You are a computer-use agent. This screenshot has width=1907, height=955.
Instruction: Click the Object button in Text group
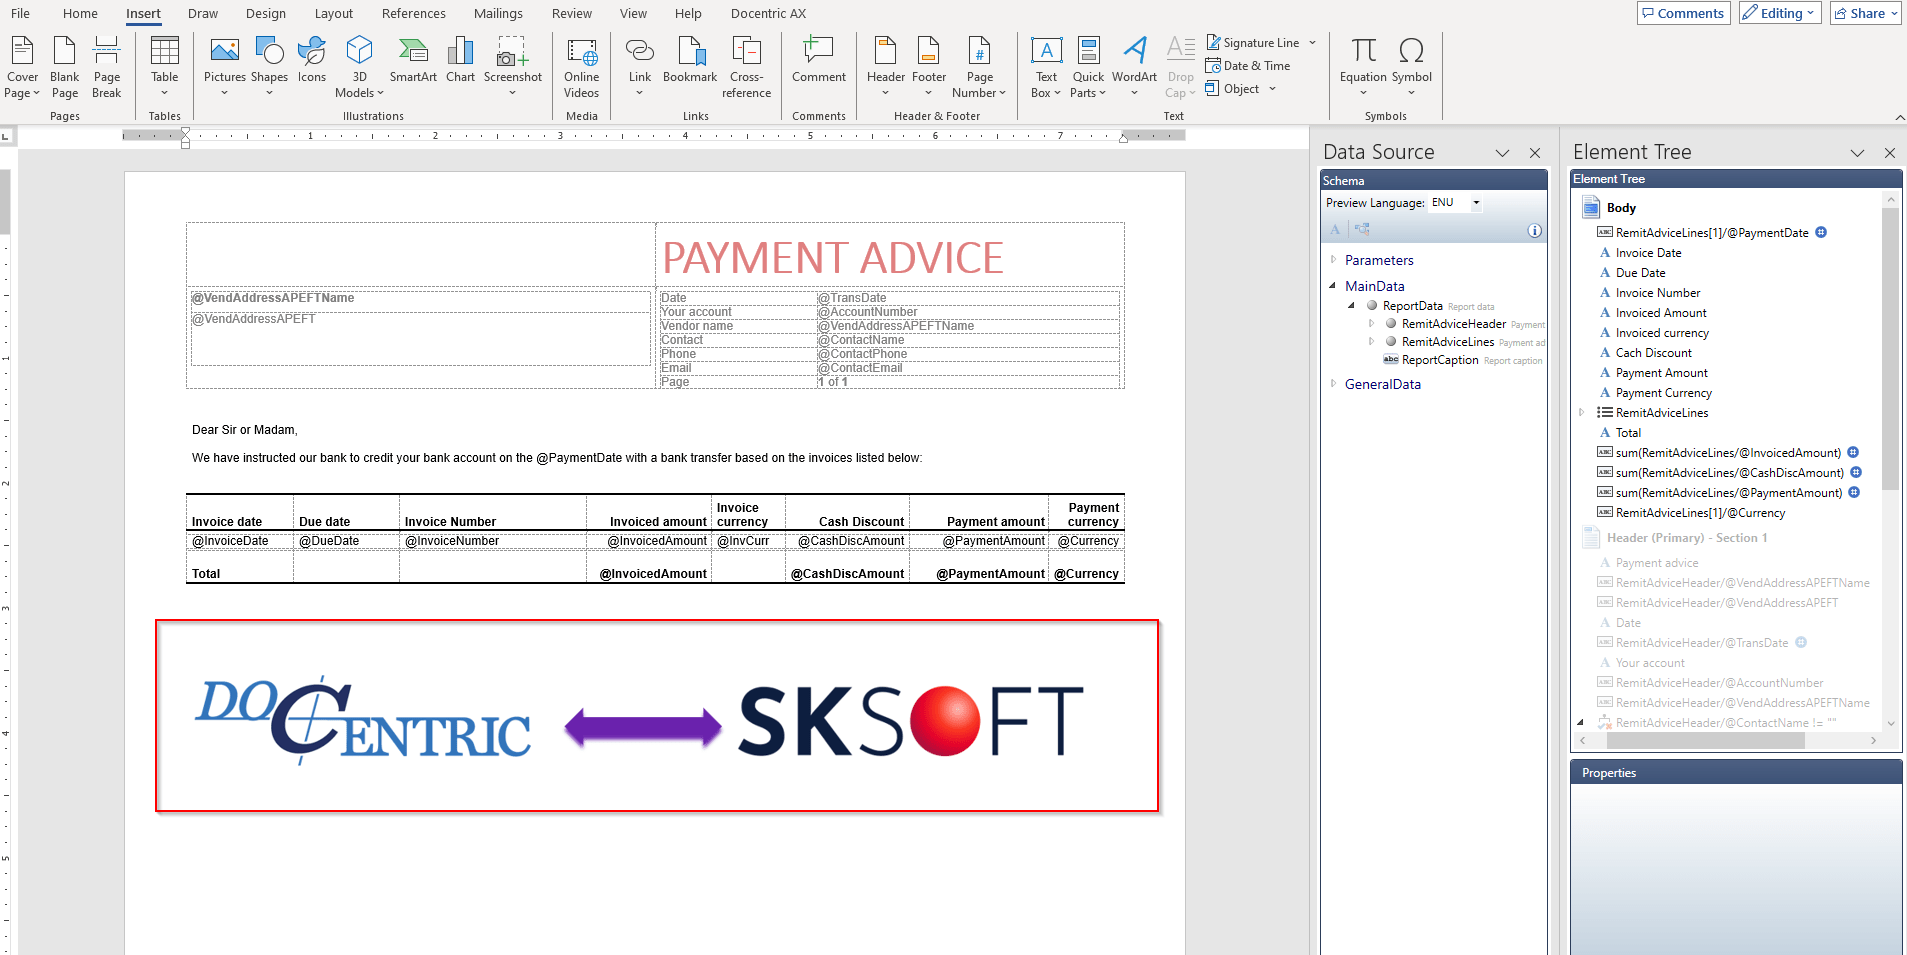coord(1232,89)
